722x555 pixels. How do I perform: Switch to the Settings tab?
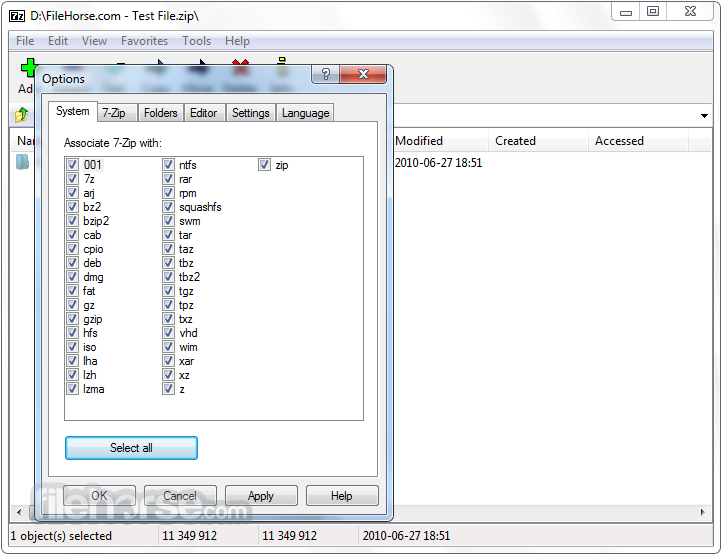[250, 113]
